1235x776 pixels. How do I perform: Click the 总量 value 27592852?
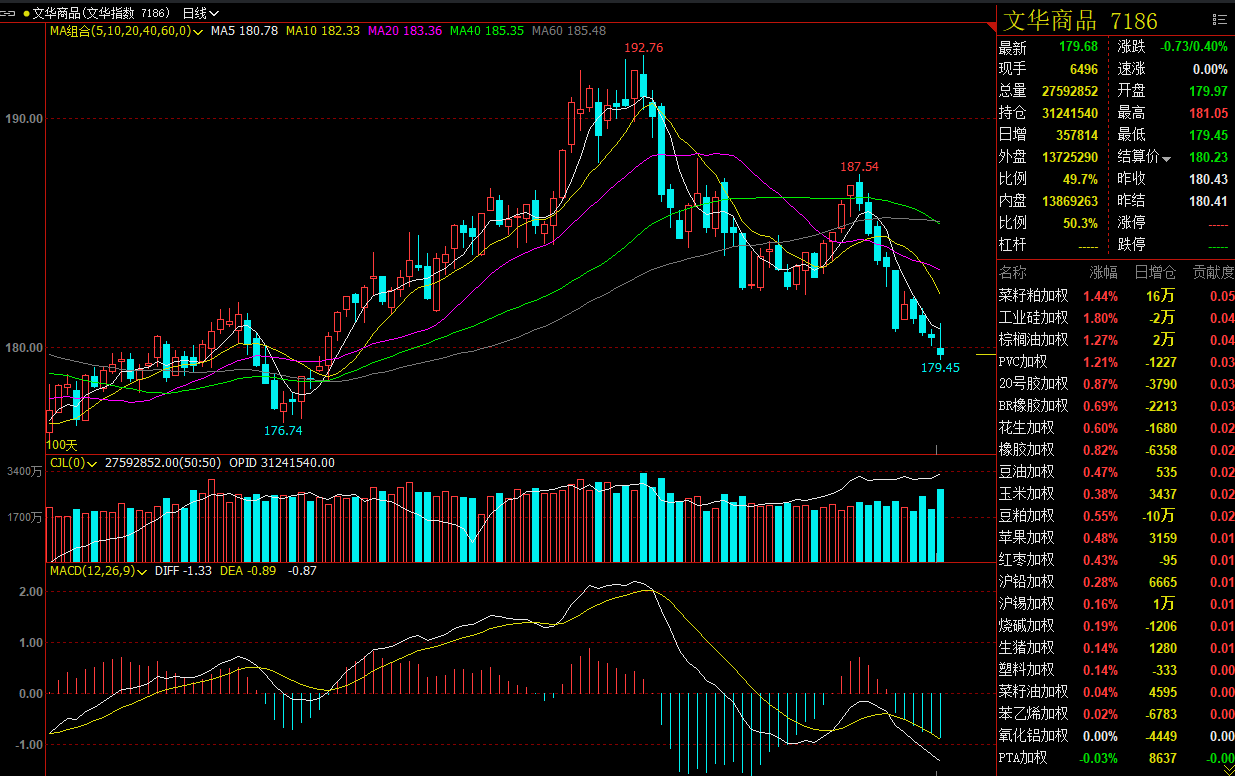click(x=1070, y=91)
